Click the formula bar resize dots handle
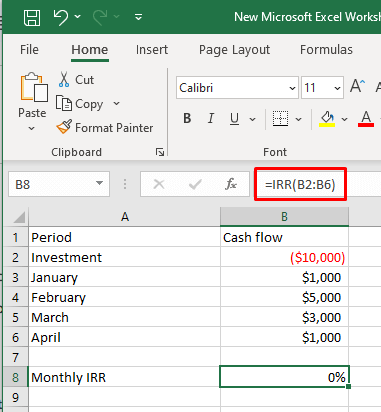 click(x=125, y=184)
